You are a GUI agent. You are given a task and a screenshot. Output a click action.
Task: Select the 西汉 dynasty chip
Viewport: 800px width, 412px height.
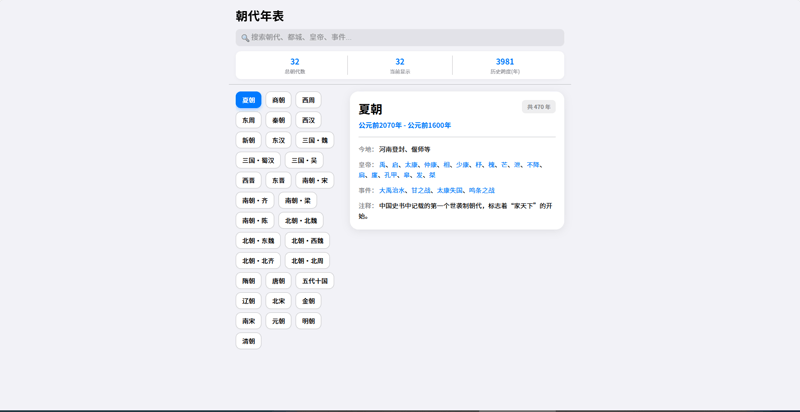click(x=309, y=120)
